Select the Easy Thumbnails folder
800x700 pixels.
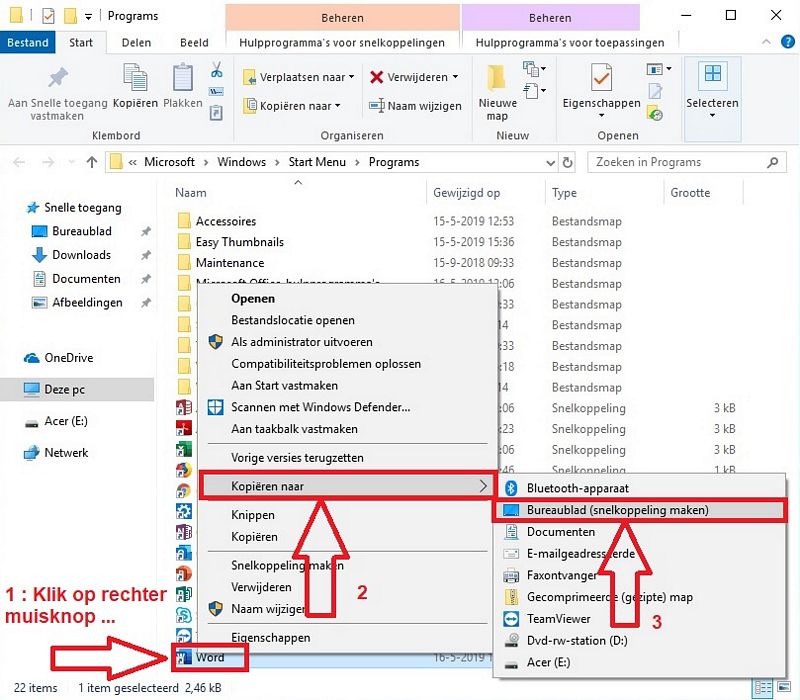pos(239,242)
